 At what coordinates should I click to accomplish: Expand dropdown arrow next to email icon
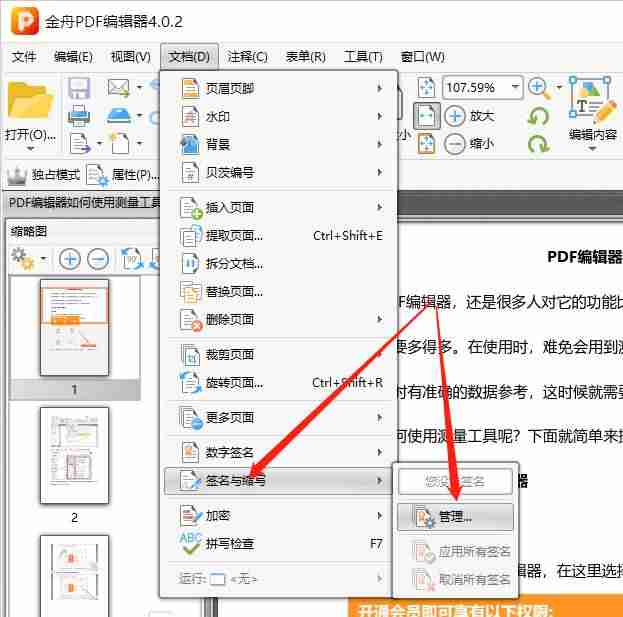(139, 87)
